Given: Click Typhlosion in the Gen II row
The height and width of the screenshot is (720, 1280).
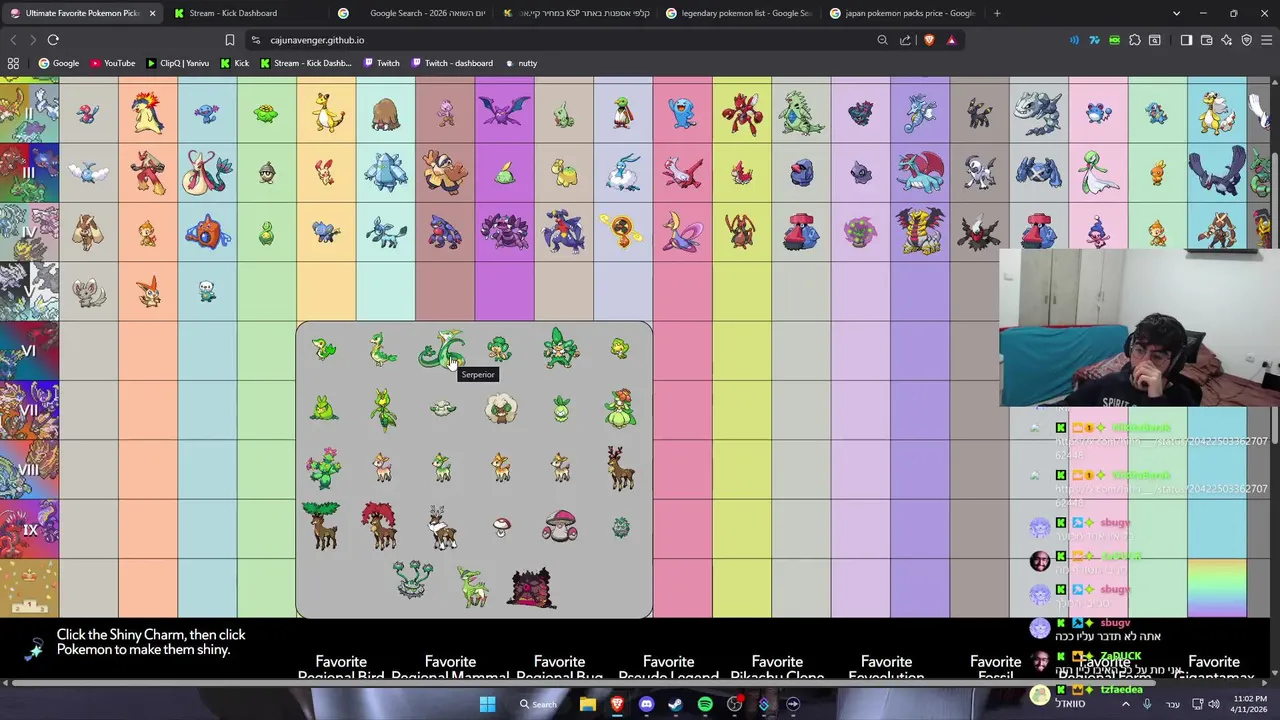Looking at the screenshot, I should click(147, 111).
